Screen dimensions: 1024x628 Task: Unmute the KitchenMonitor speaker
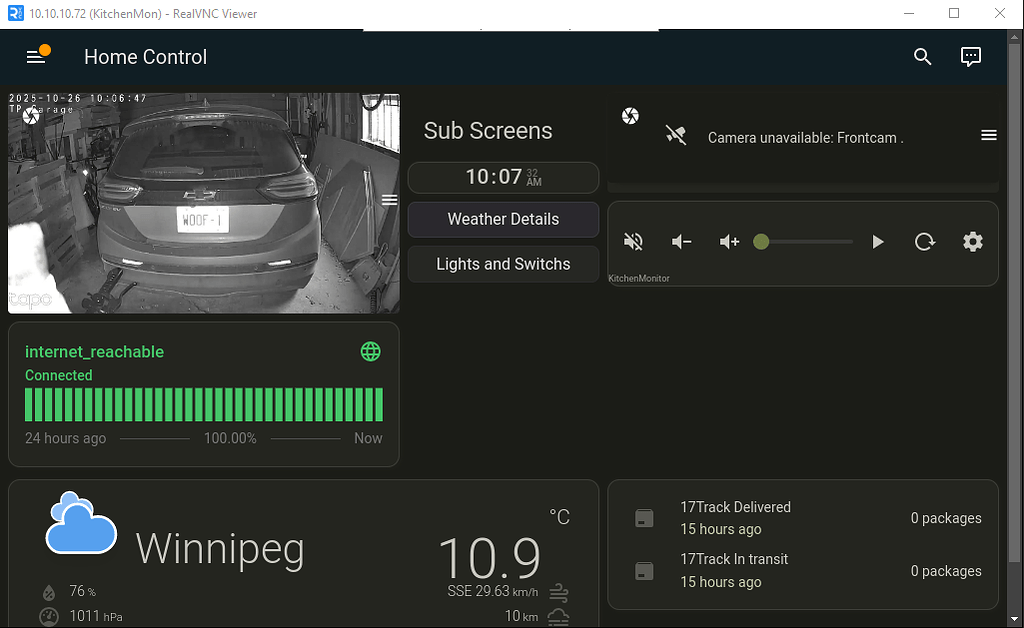coord(633,241)
